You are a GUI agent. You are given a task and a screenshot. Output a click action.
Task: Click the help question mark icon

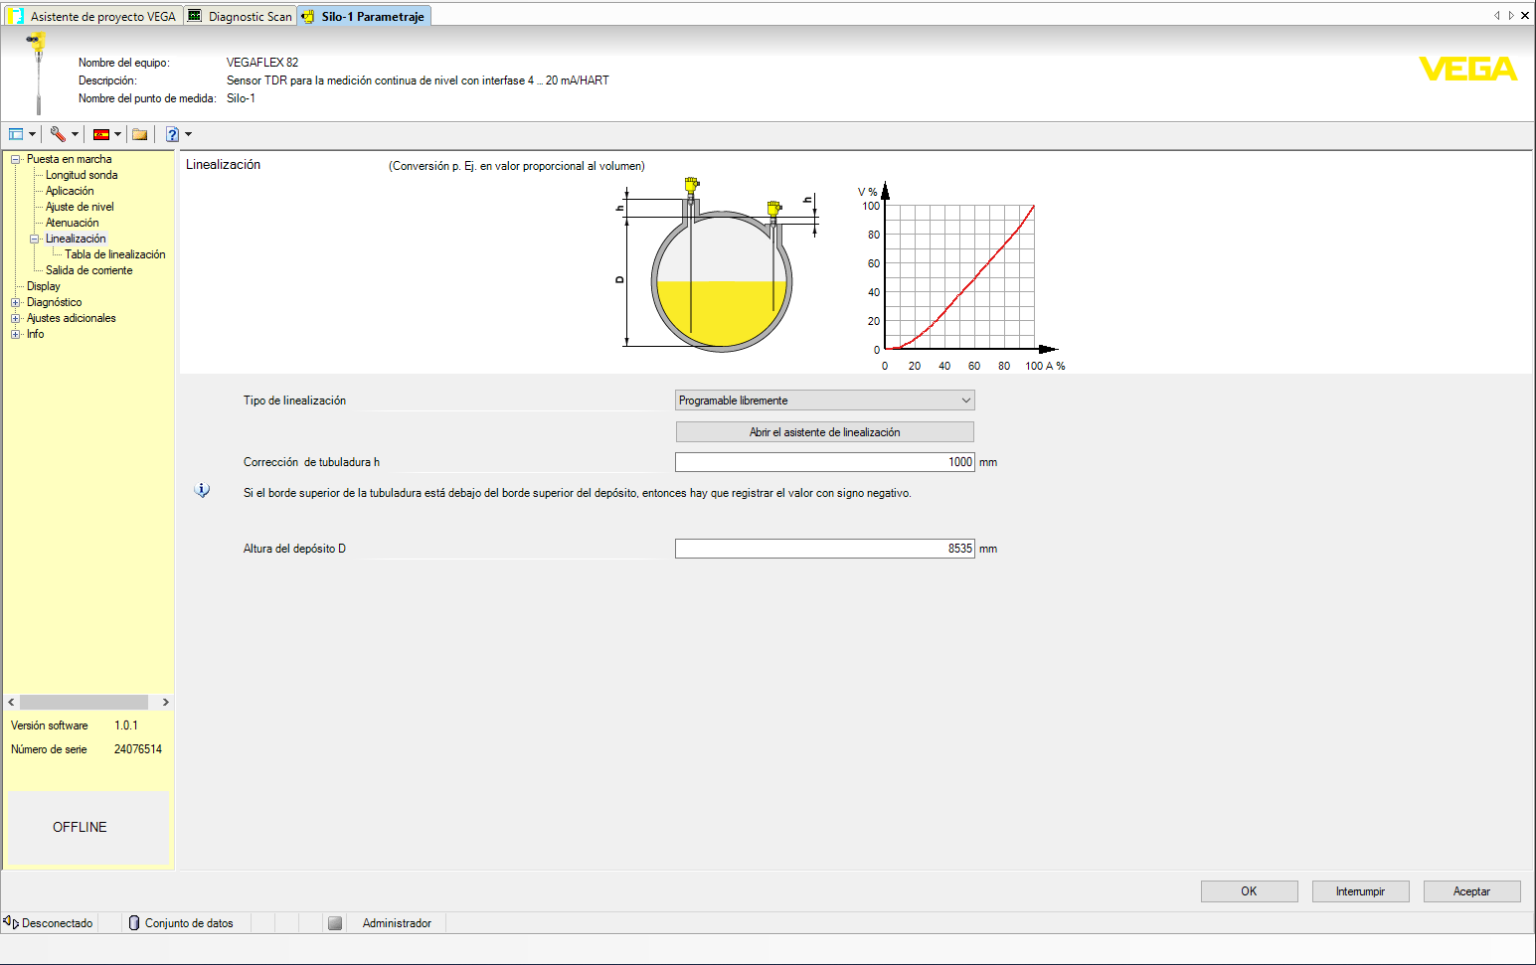[170, 133]
